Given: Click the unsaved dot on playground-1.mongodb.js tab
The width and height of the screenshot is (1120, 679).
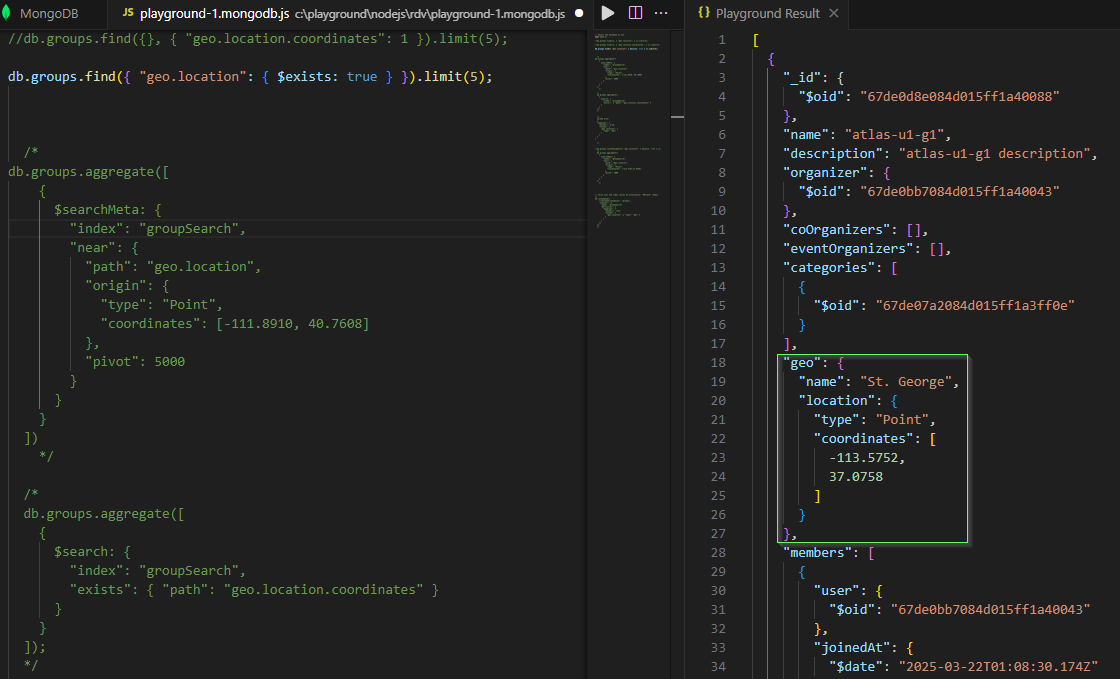Looking at the screenshot, I should (x=579, y=14).
